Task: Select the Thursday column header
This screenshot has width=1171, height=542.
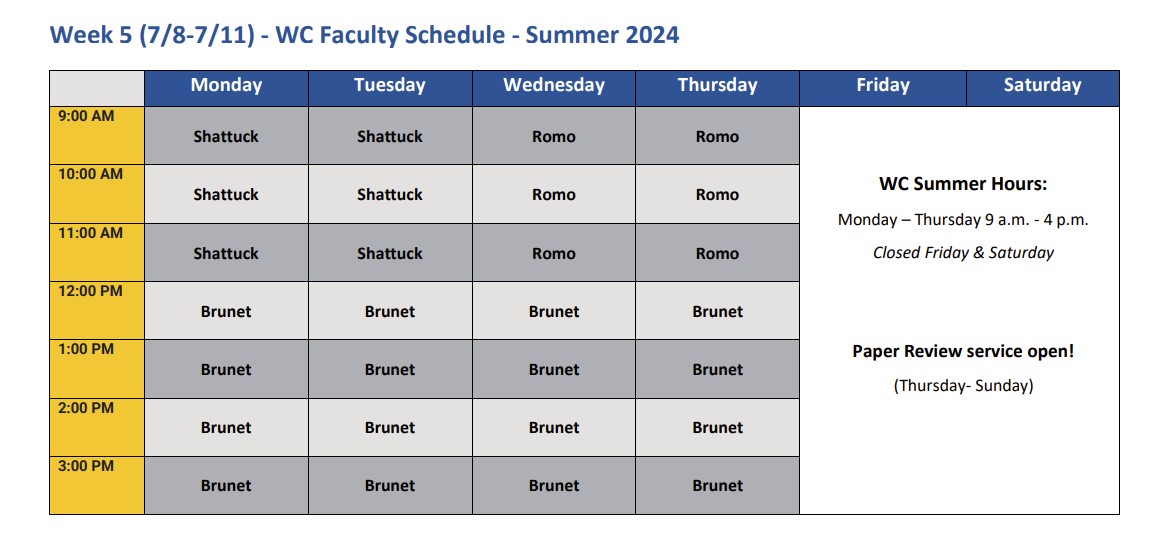Action: pyautogui.click(x=717, y=86)
